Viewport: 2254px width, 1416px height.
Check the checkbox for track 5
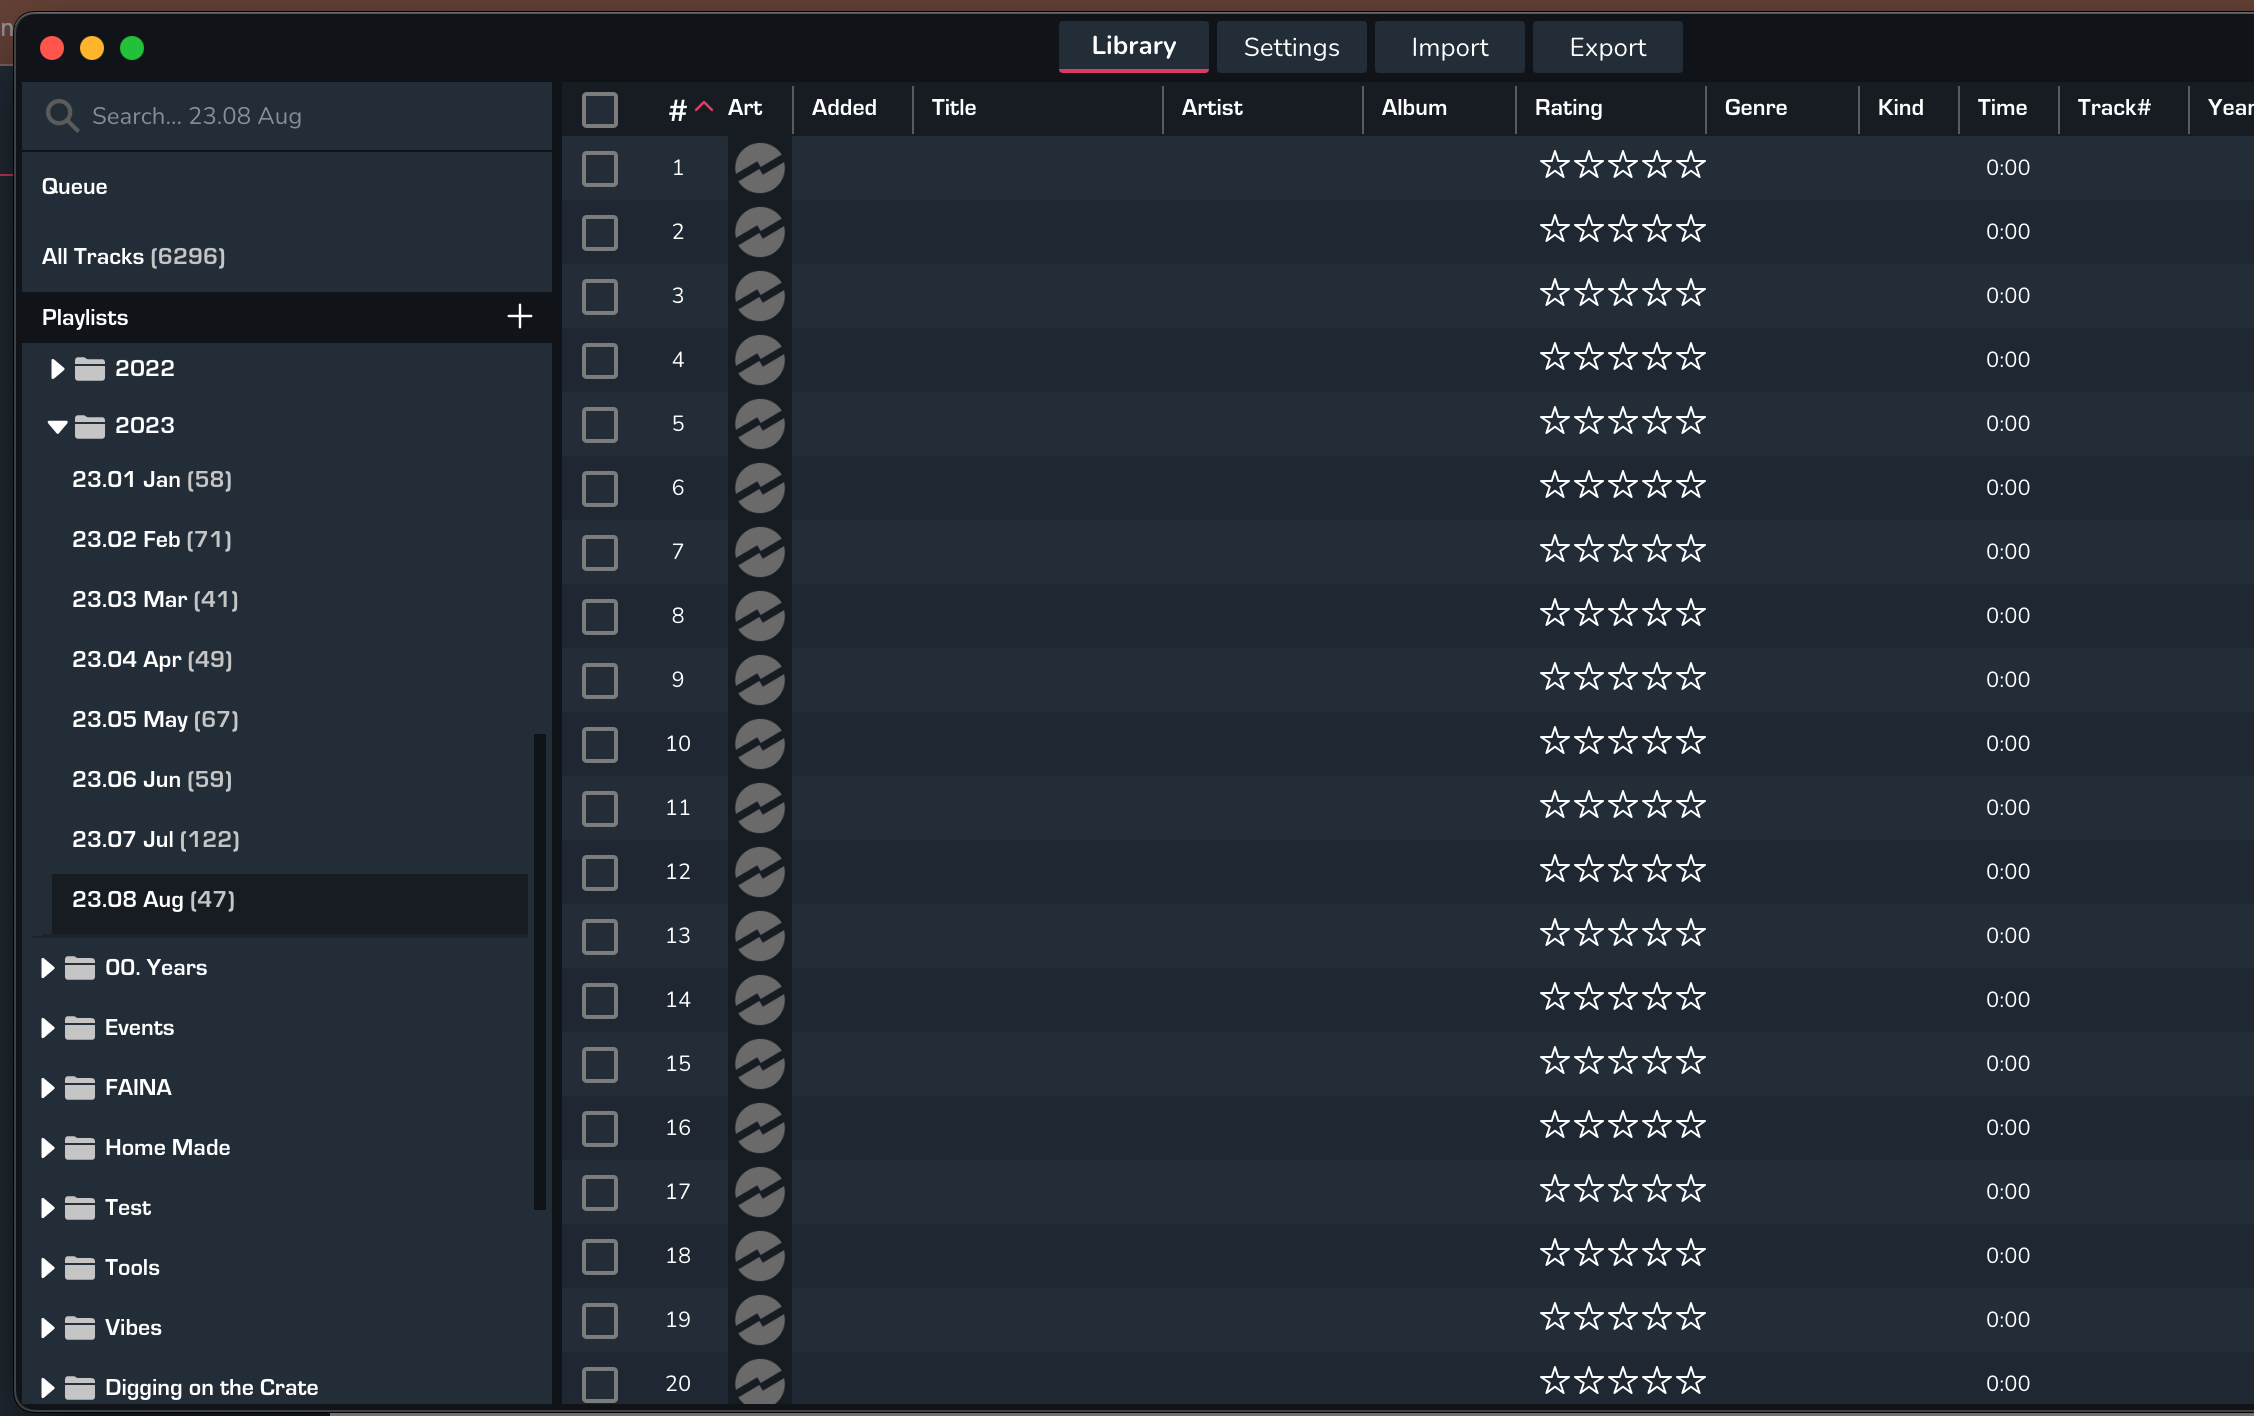coord(600,424)
